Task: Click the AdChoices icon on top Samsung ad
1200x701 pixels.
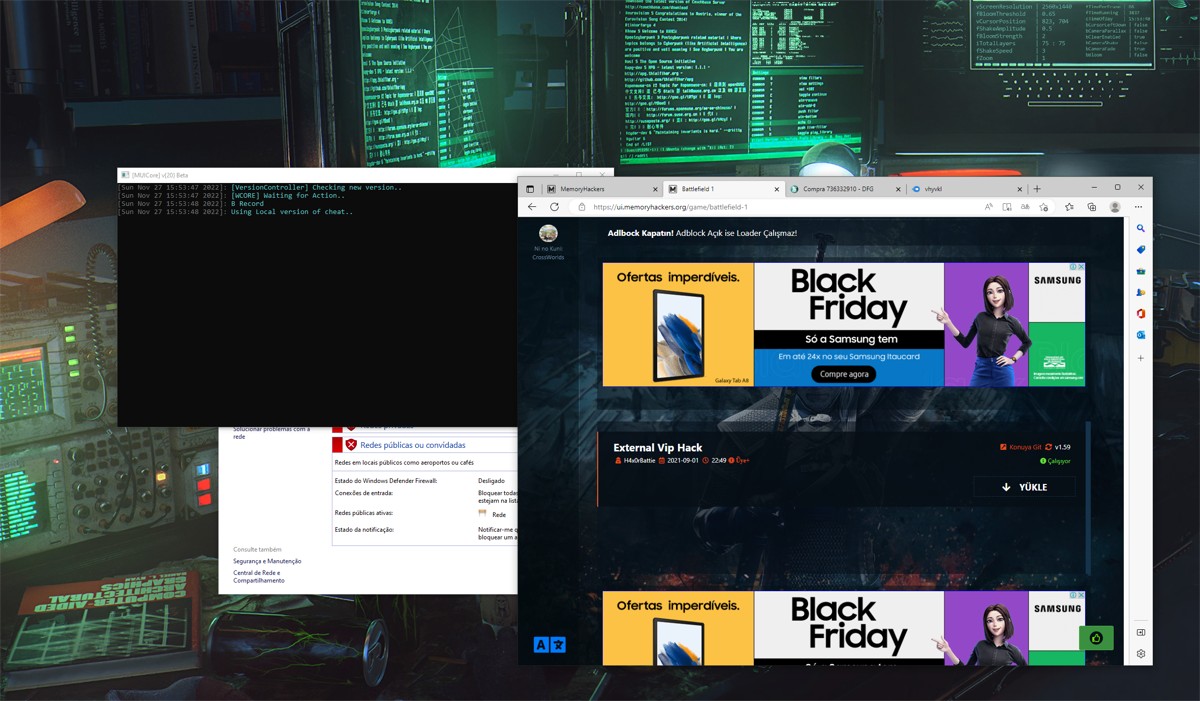Action: pyautogui.click(x=1073, y=267)
